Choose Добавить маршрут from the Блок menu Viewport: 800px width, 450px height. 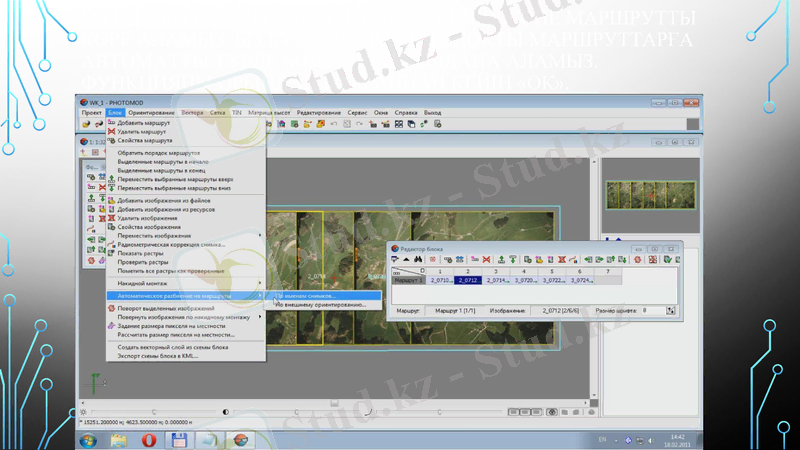coord(143,123)
